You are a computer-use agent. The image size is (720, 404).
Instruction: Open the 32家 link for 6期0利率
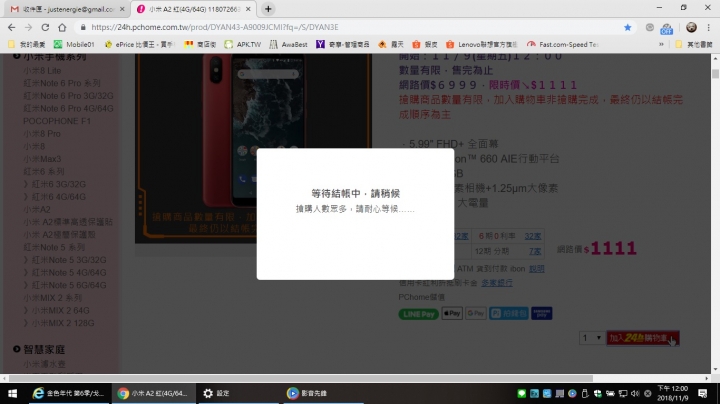pyautogui.click(x=533, y=236)
